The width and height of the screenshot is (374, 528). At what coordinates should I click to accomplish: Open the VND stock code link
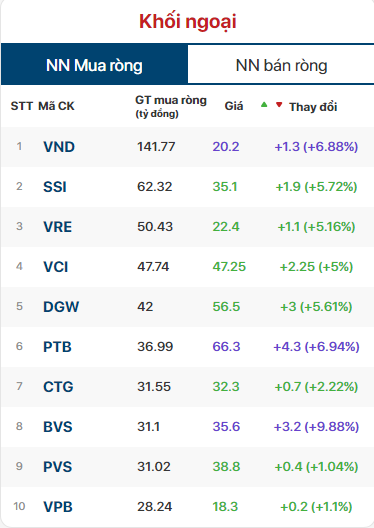pyautogui.click(x=59, y=147)
